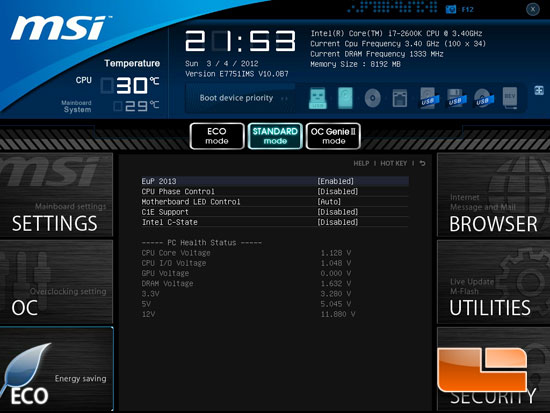Click the Boot device priority label

coord(236,98)
